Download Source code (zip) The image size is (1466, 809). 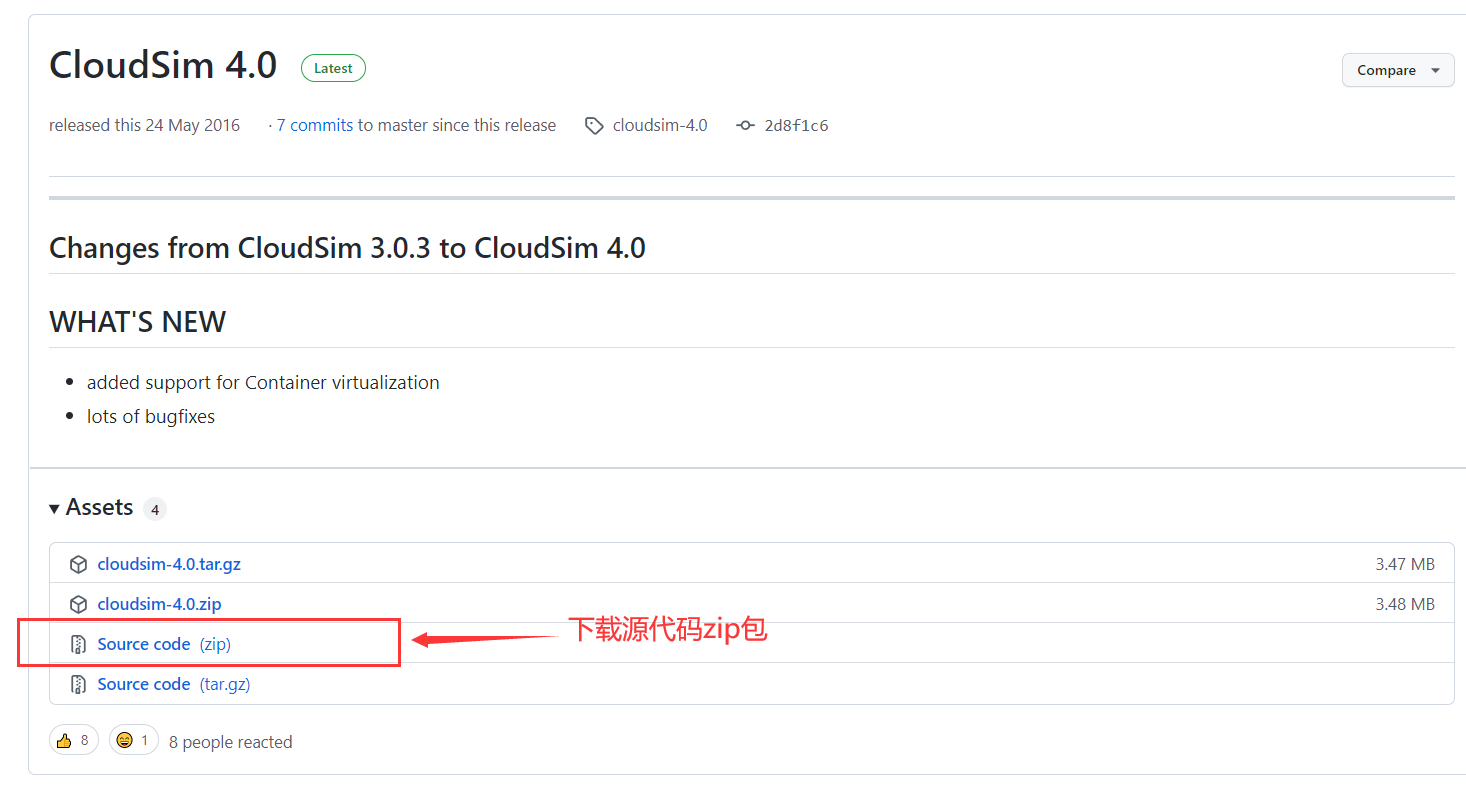click(164, 644)
